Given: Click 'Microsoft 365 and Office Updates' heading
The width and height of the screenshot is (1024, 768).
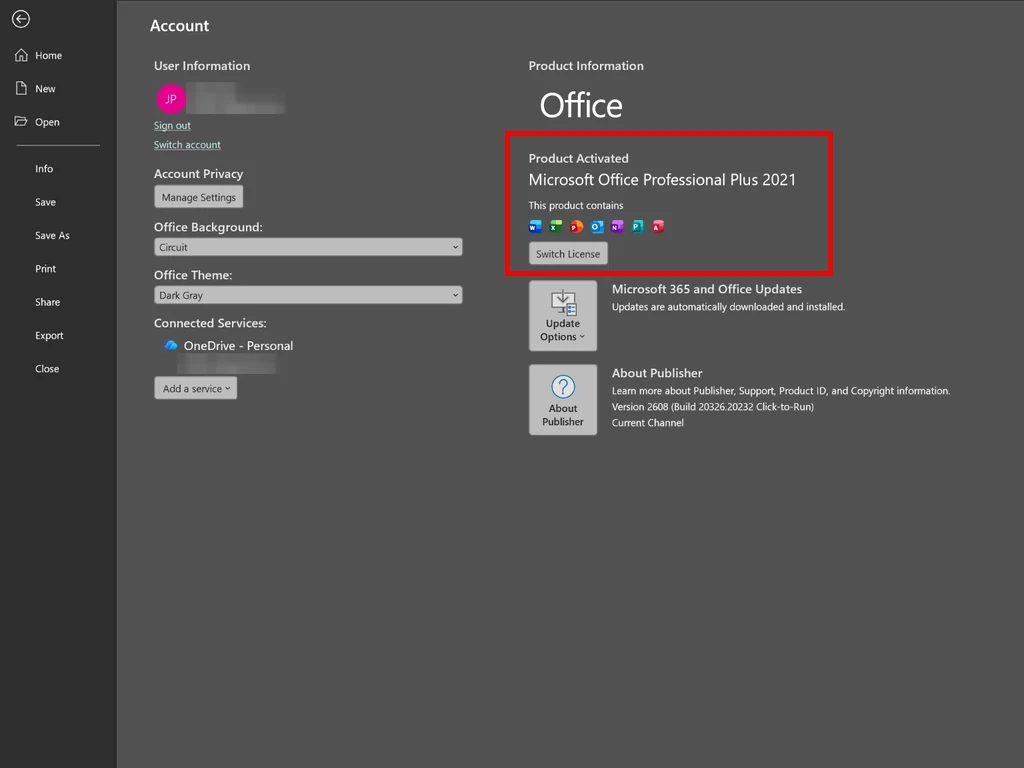Looking at the screenshot, I should click(x=707, y=289).
